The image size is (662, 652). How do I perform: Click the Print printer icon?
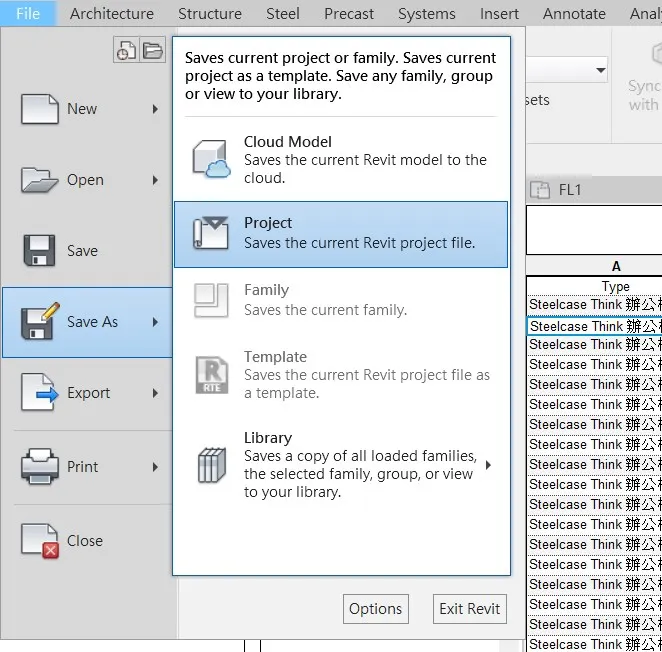click(x=40, y=467)
